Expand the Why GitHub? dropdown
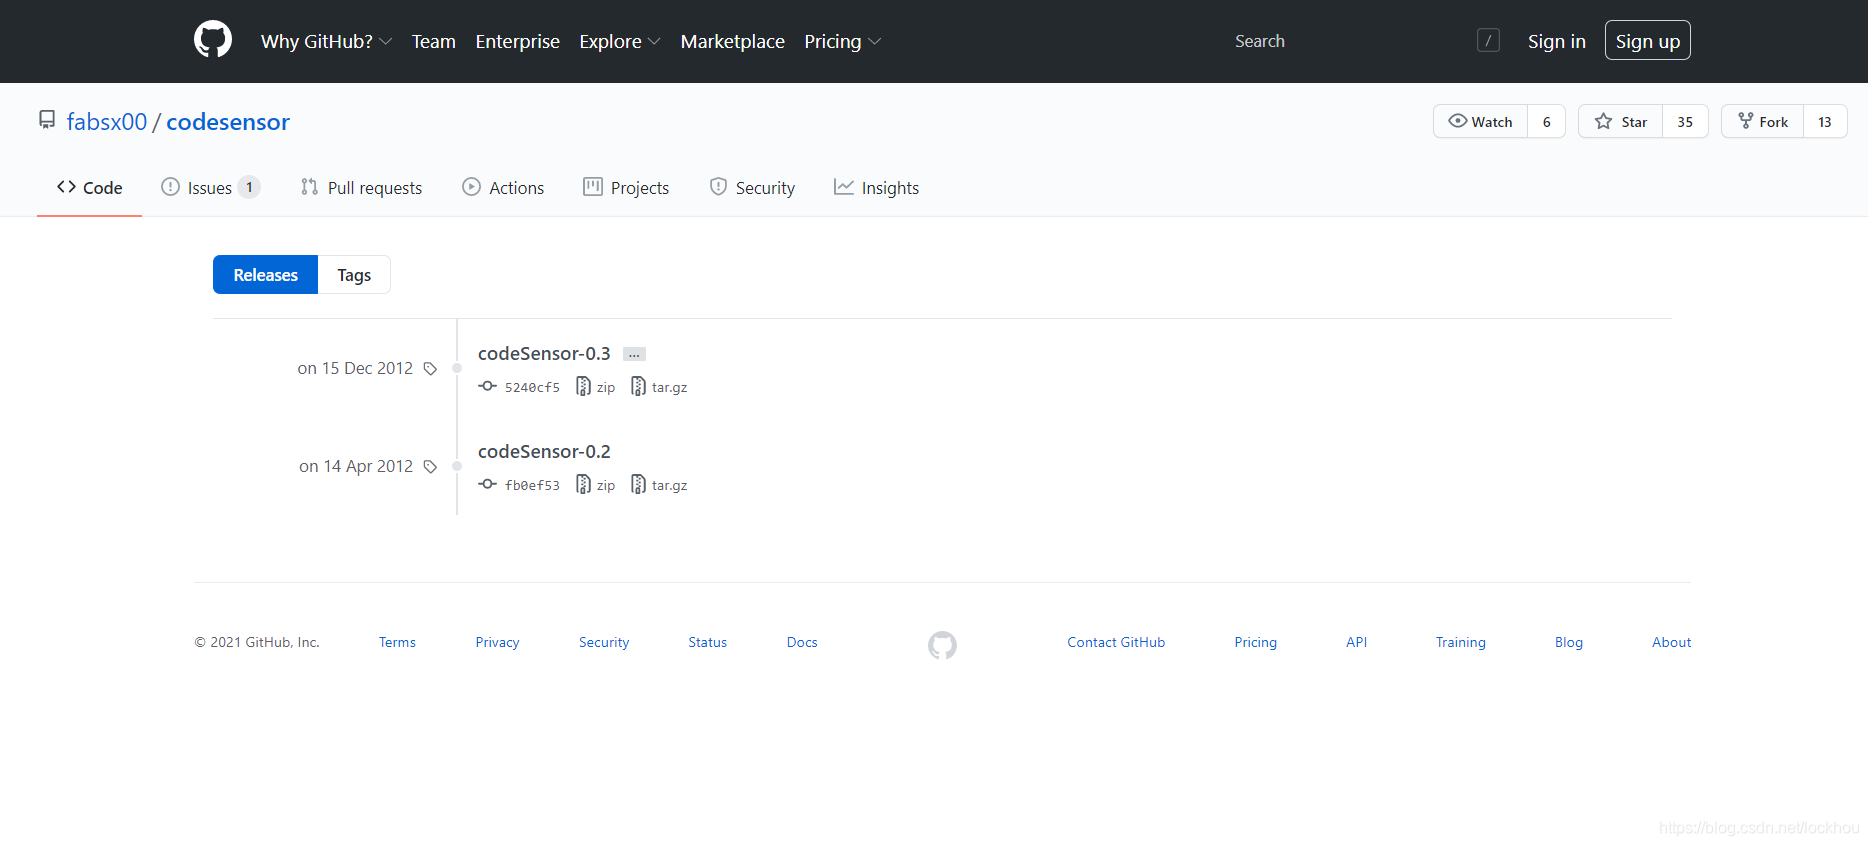 pyautogui.click(x=326, y=41)
